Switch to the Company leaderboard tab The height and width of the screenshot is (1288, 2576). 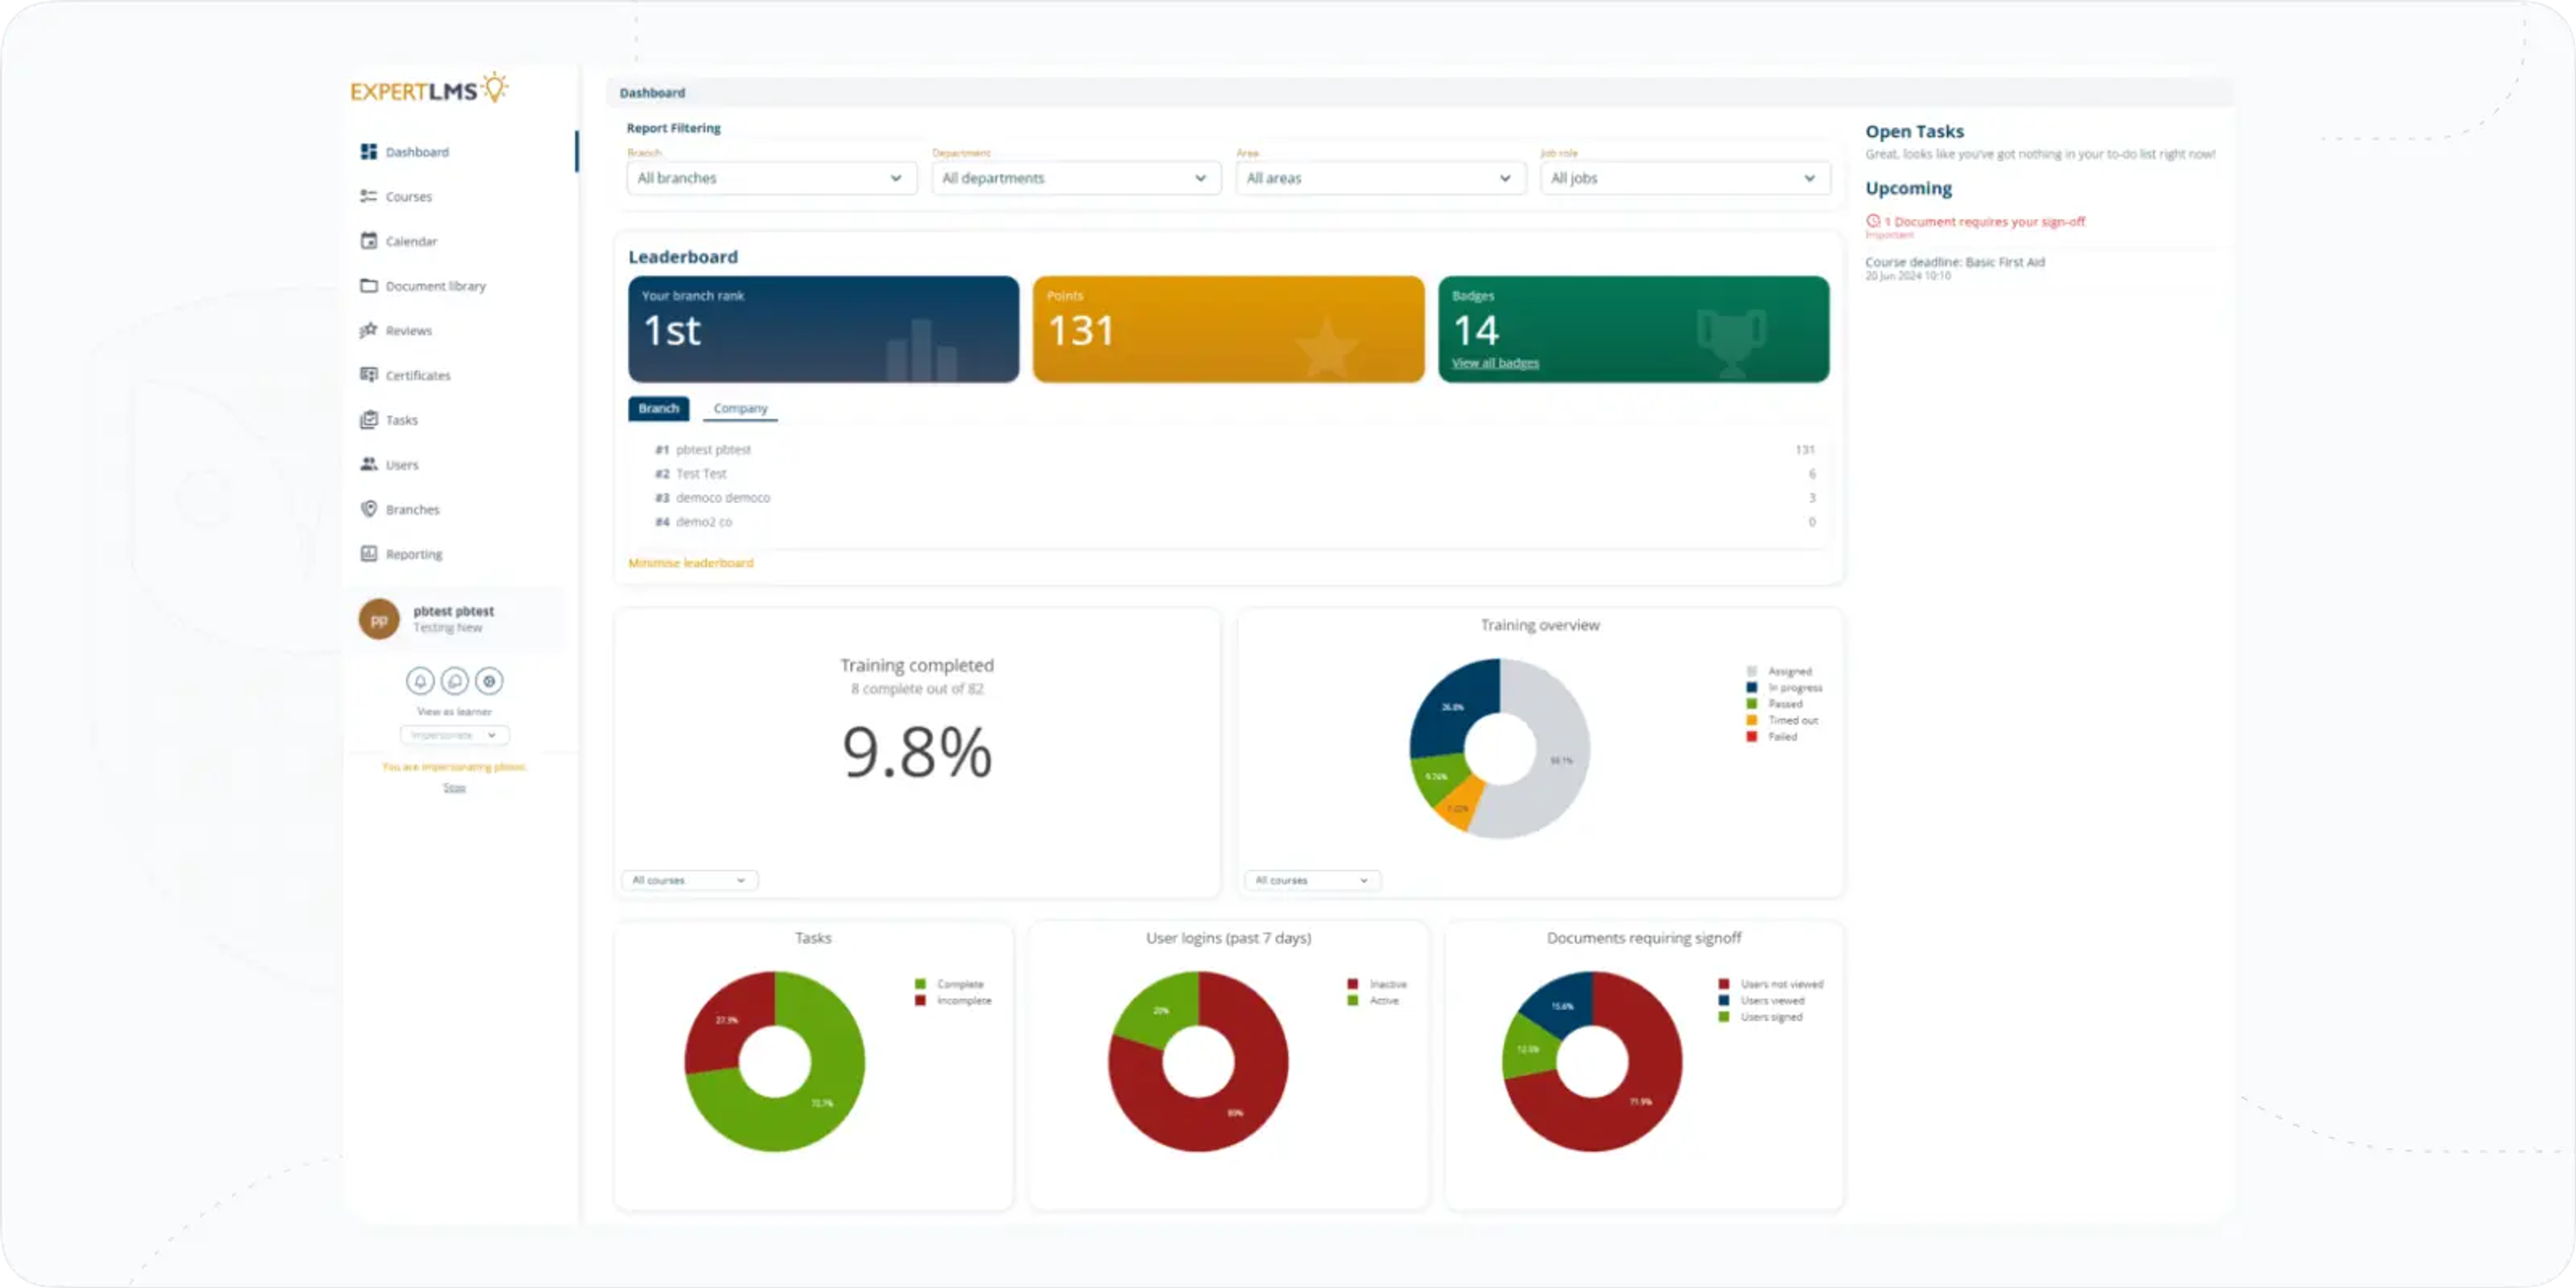pyautogui.click(x=740, y=408)
